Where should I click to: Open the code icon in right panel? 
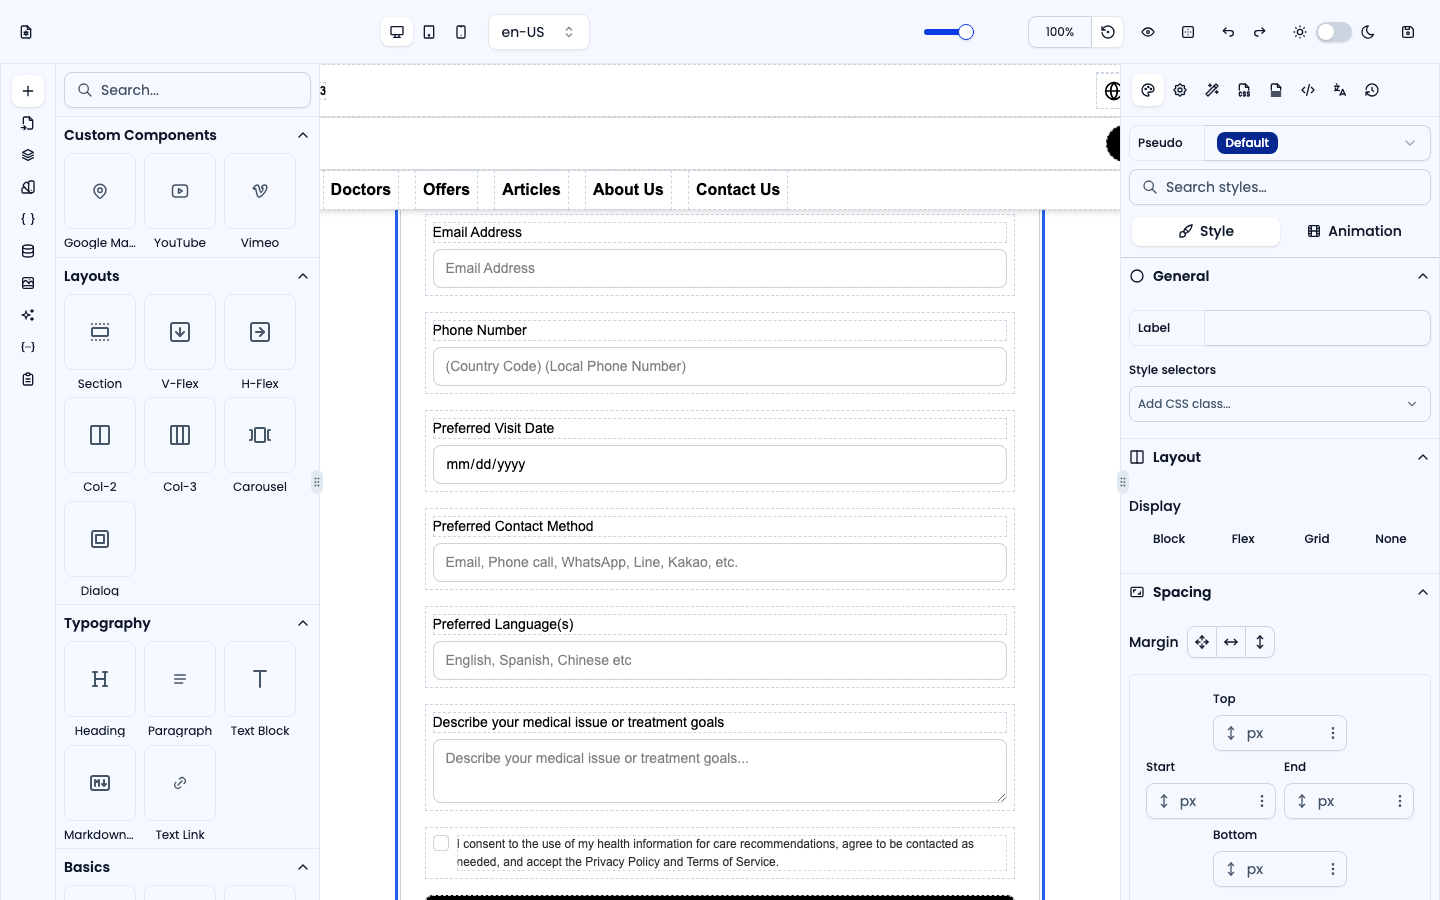point(1308,90)
